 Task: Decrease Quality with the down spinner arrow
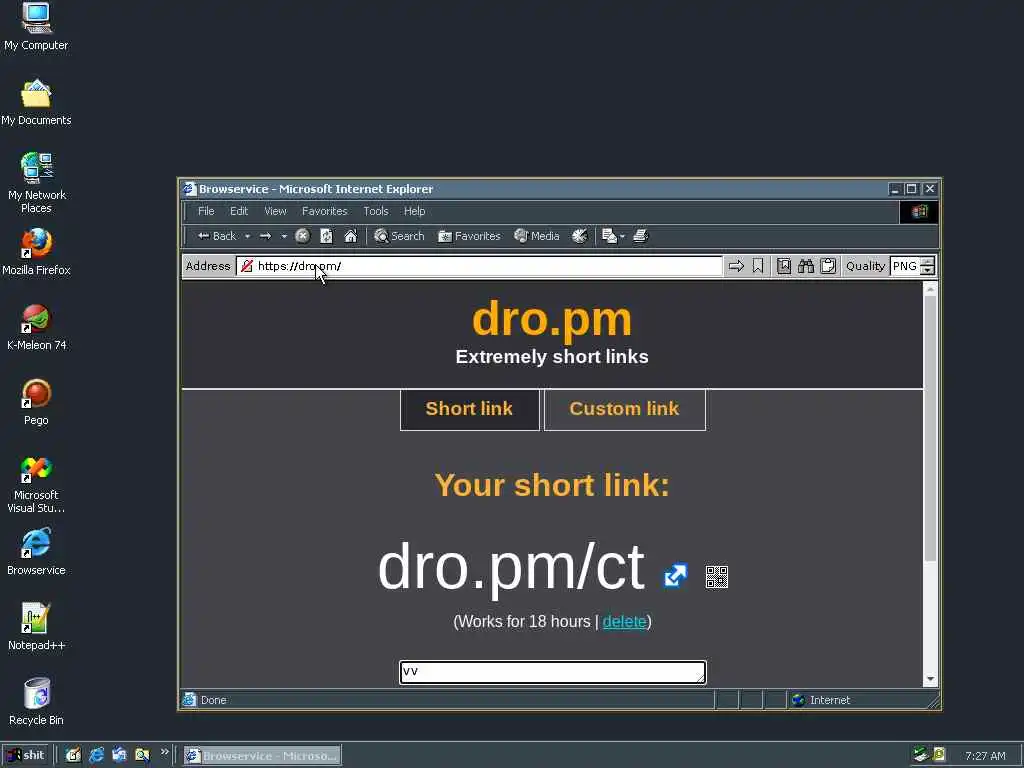[927, 270]
